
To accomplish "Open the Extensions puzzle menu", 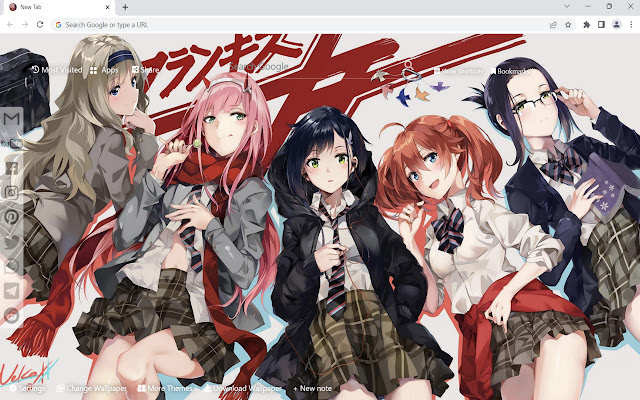I will pos(587,24).
